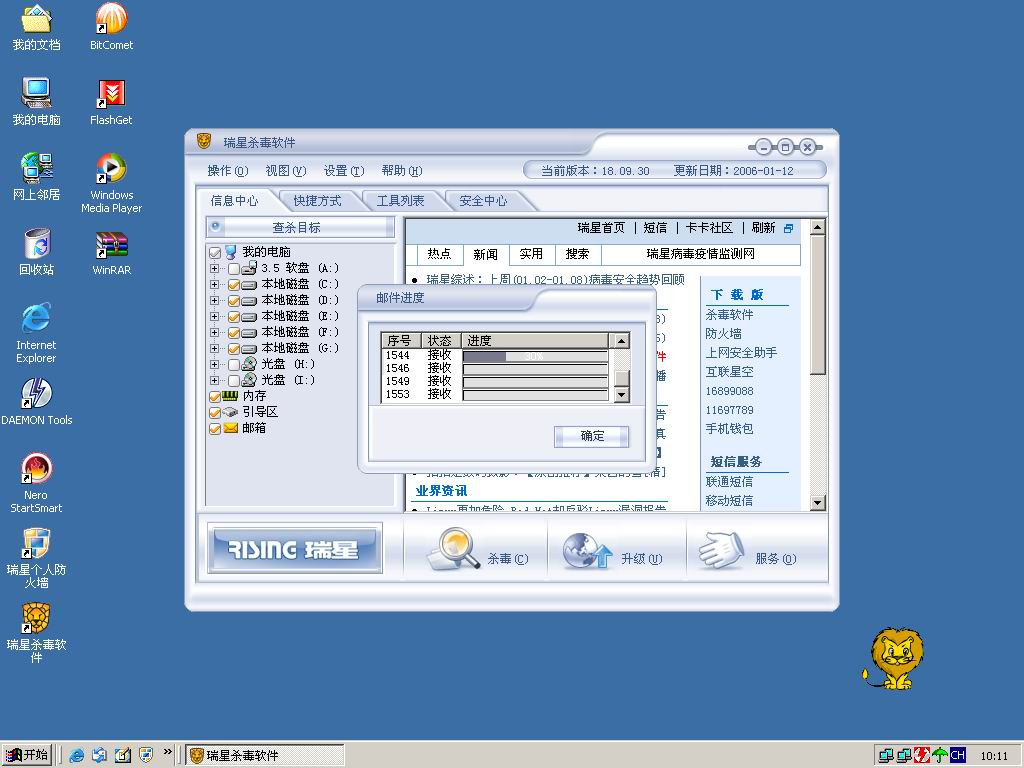Open Internet Explorer from the quick launch bar
Viewport: 1024px width, 768px height.
(x=76, y=755)
